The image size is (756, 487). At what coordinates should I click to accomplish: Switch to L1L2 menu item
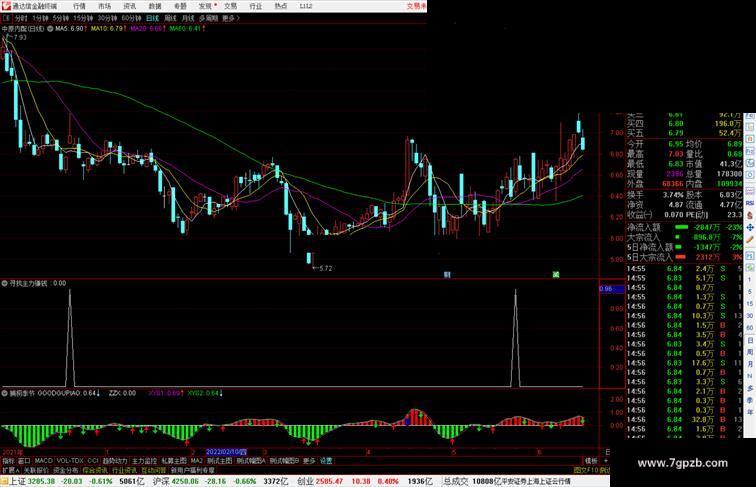coord(306,6)
